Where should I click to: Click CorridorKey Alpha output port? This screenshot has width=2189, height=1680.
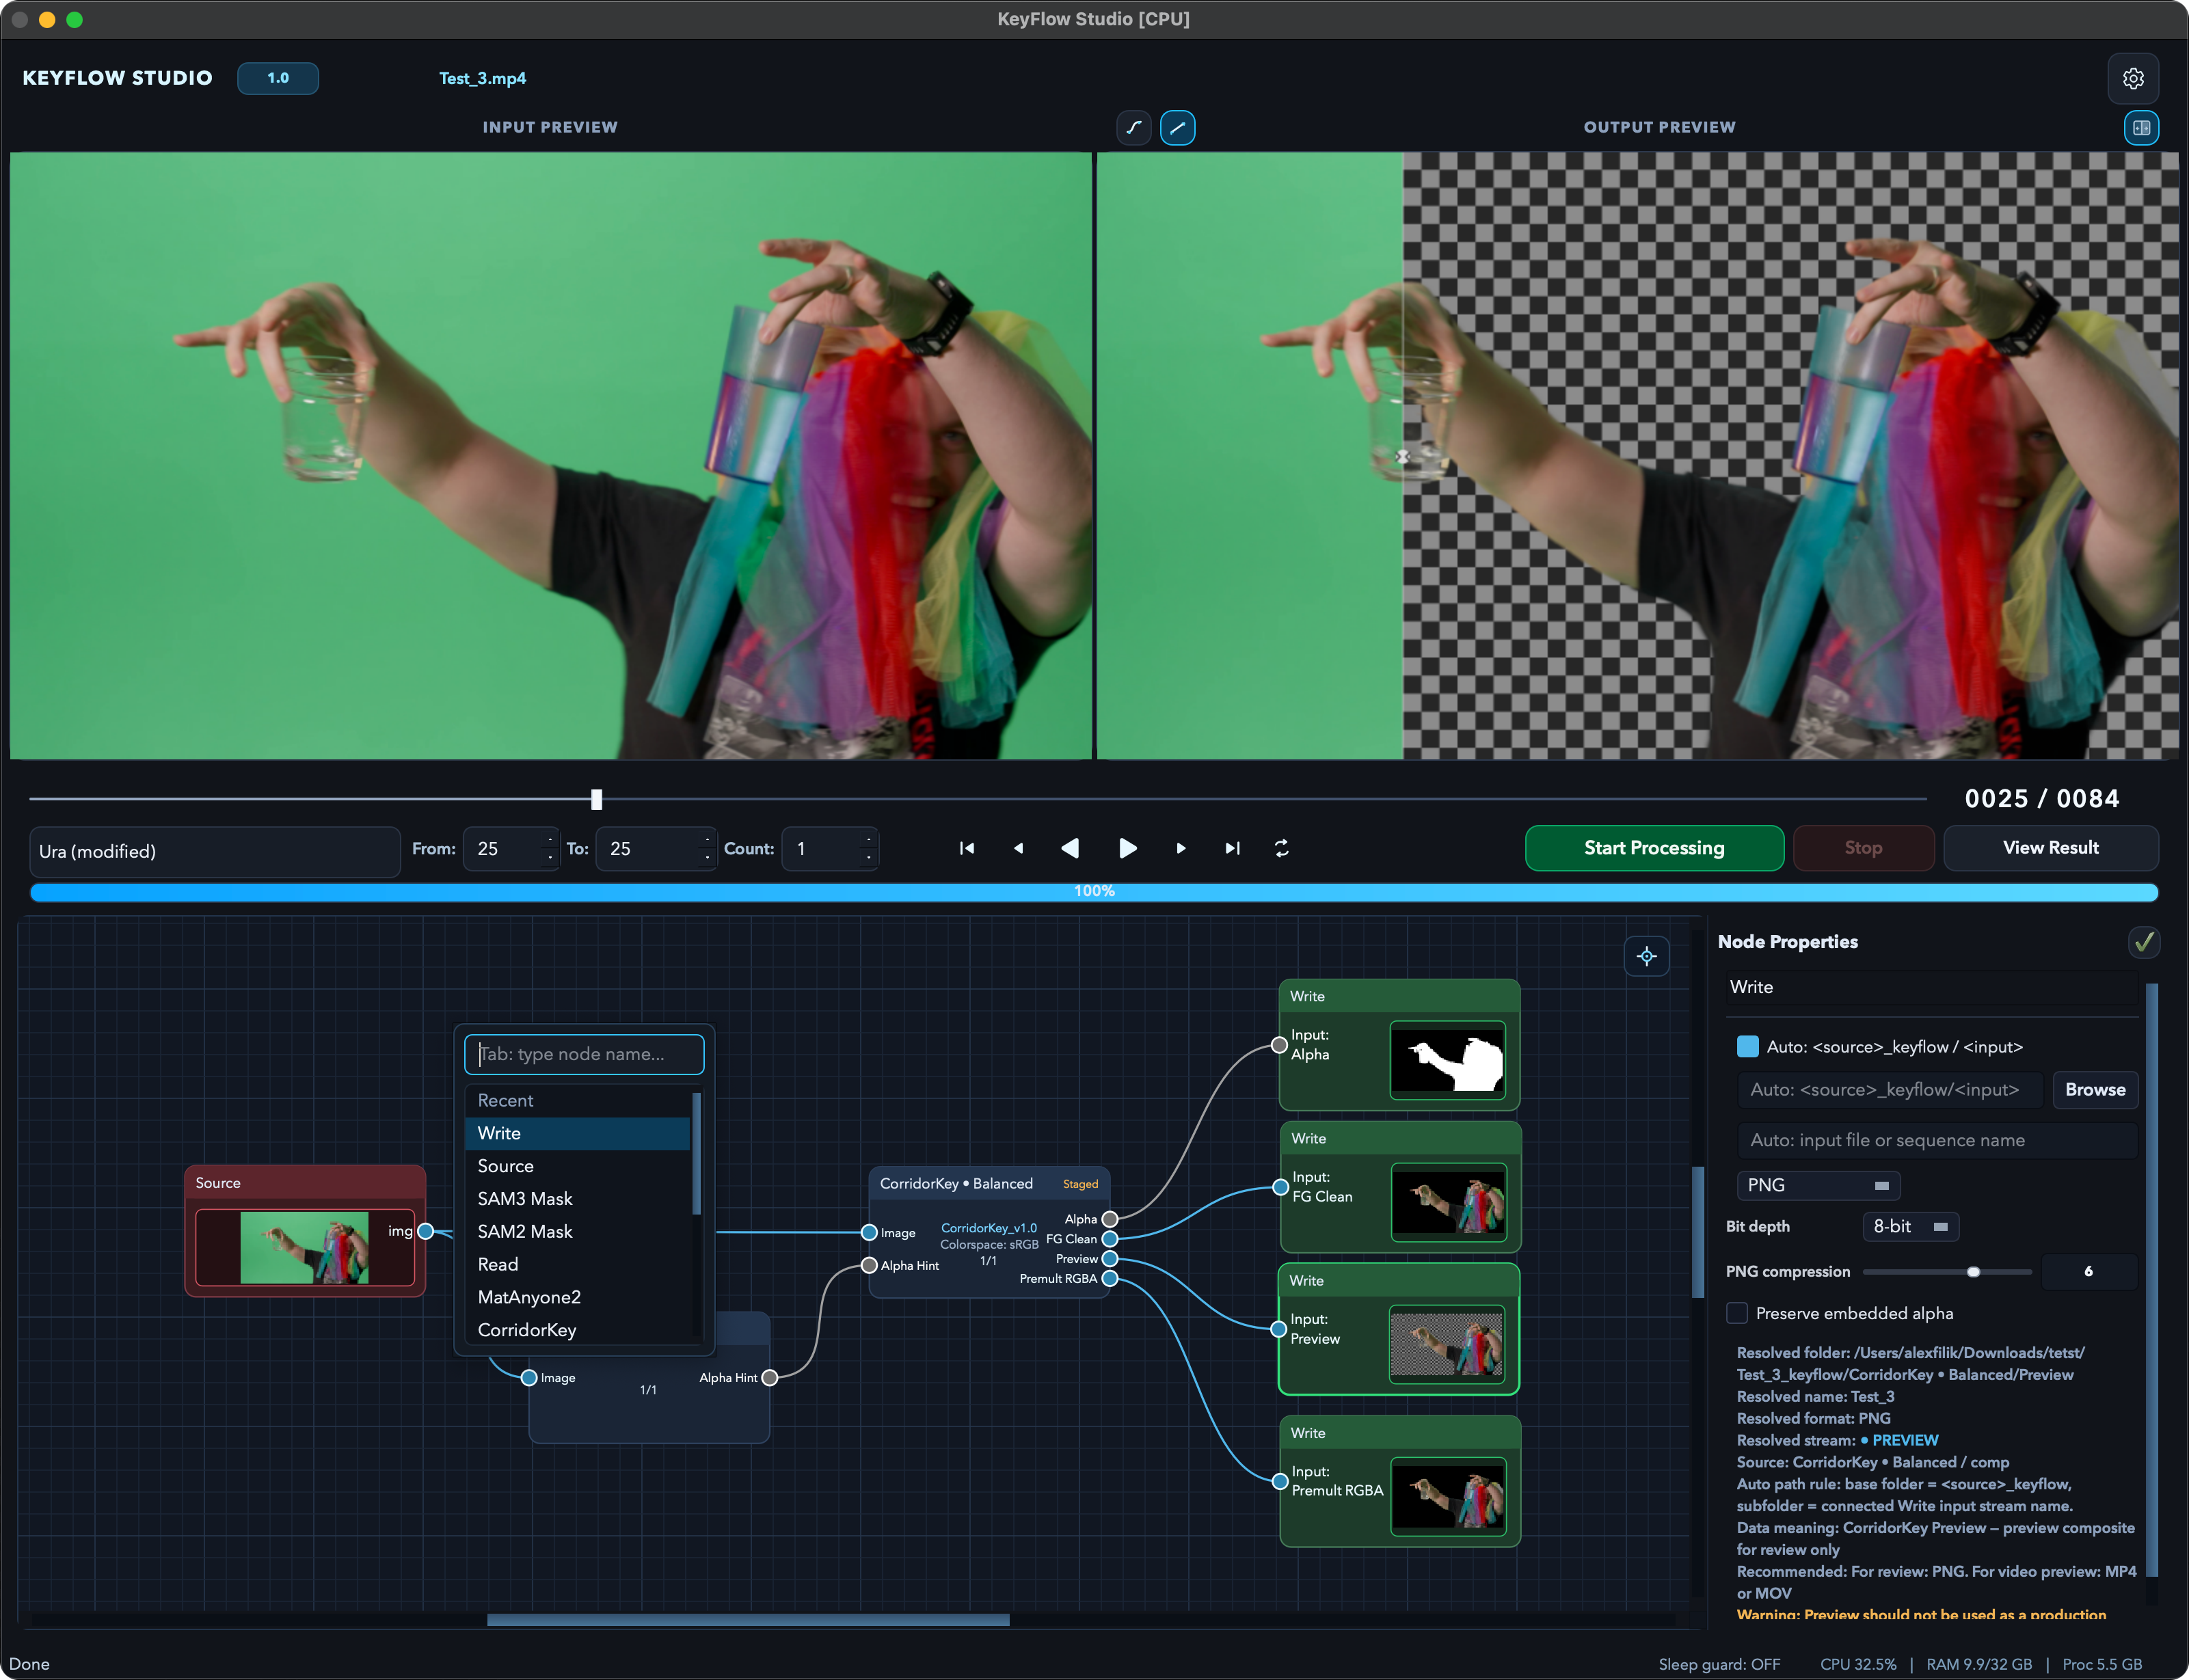coord(1109,1219)
